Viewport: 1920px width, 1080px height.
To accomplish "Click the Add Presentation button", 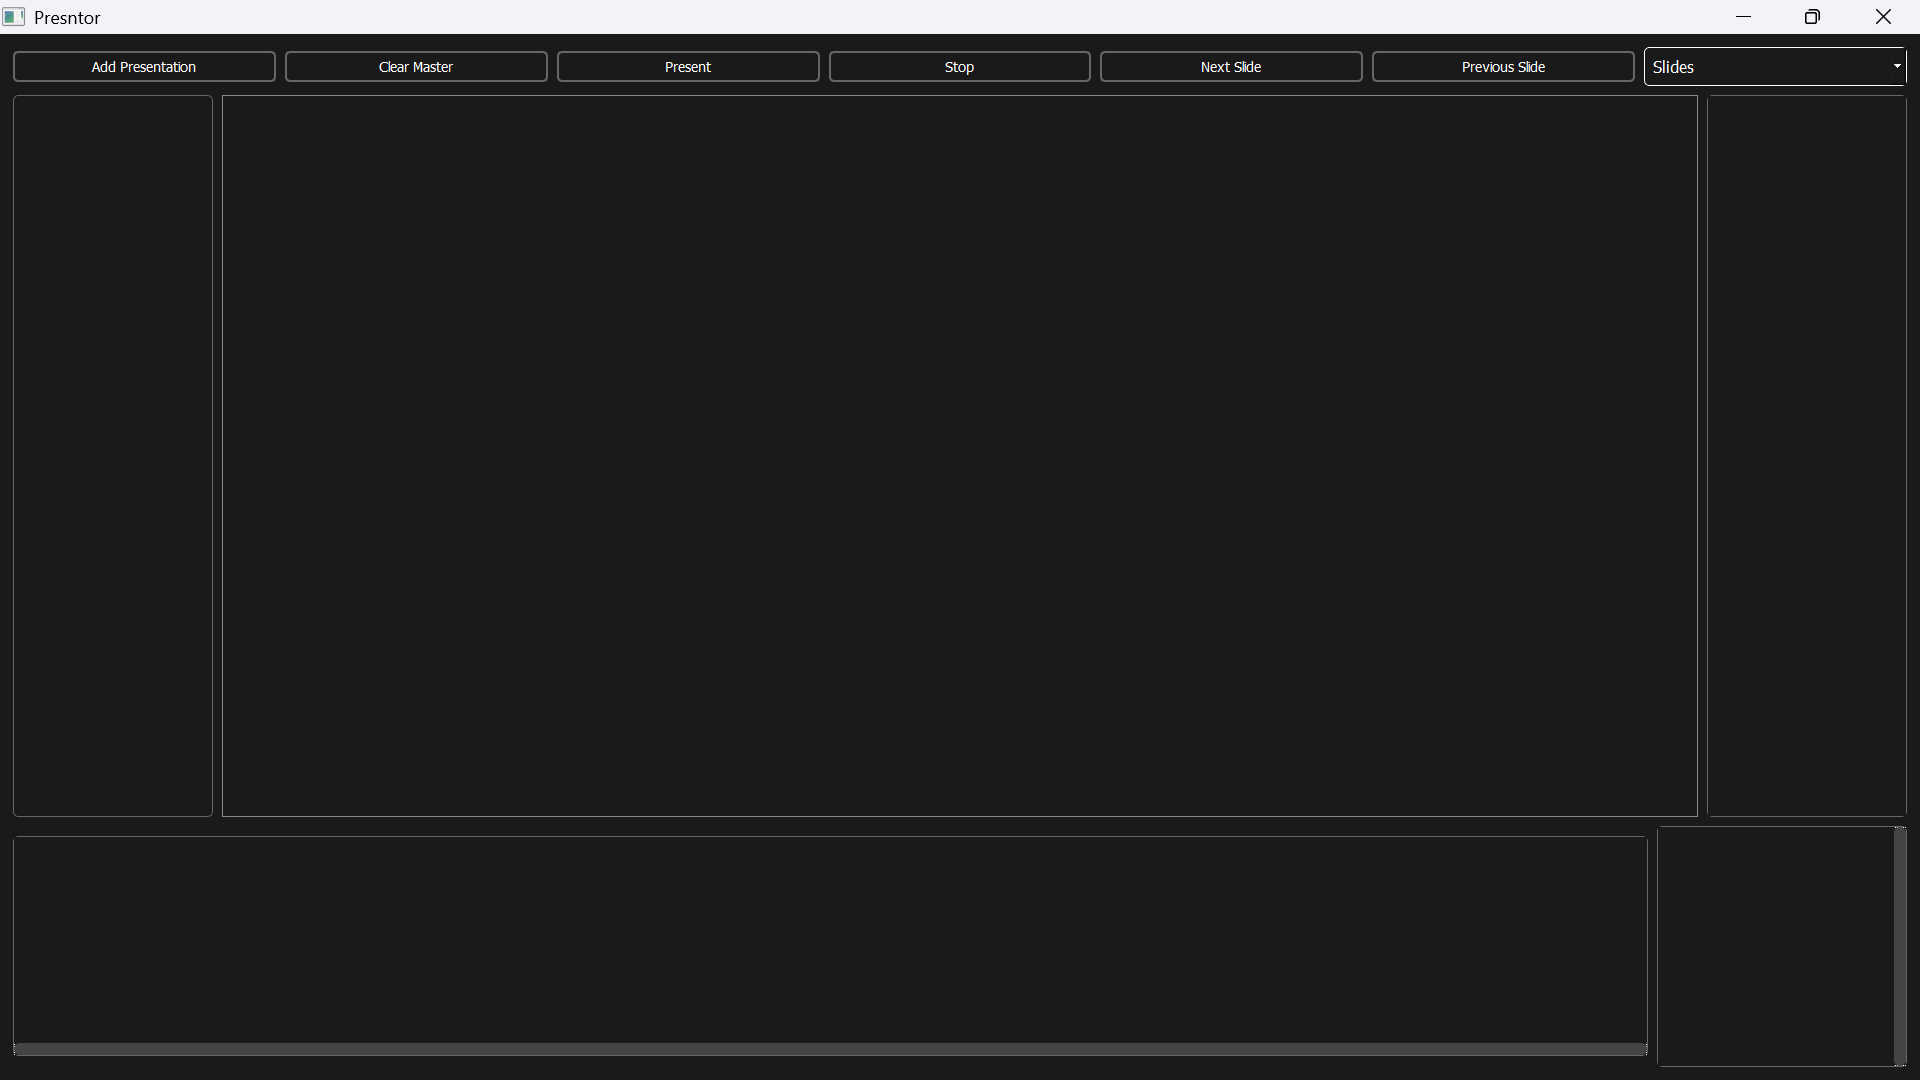I will [144, 66].
